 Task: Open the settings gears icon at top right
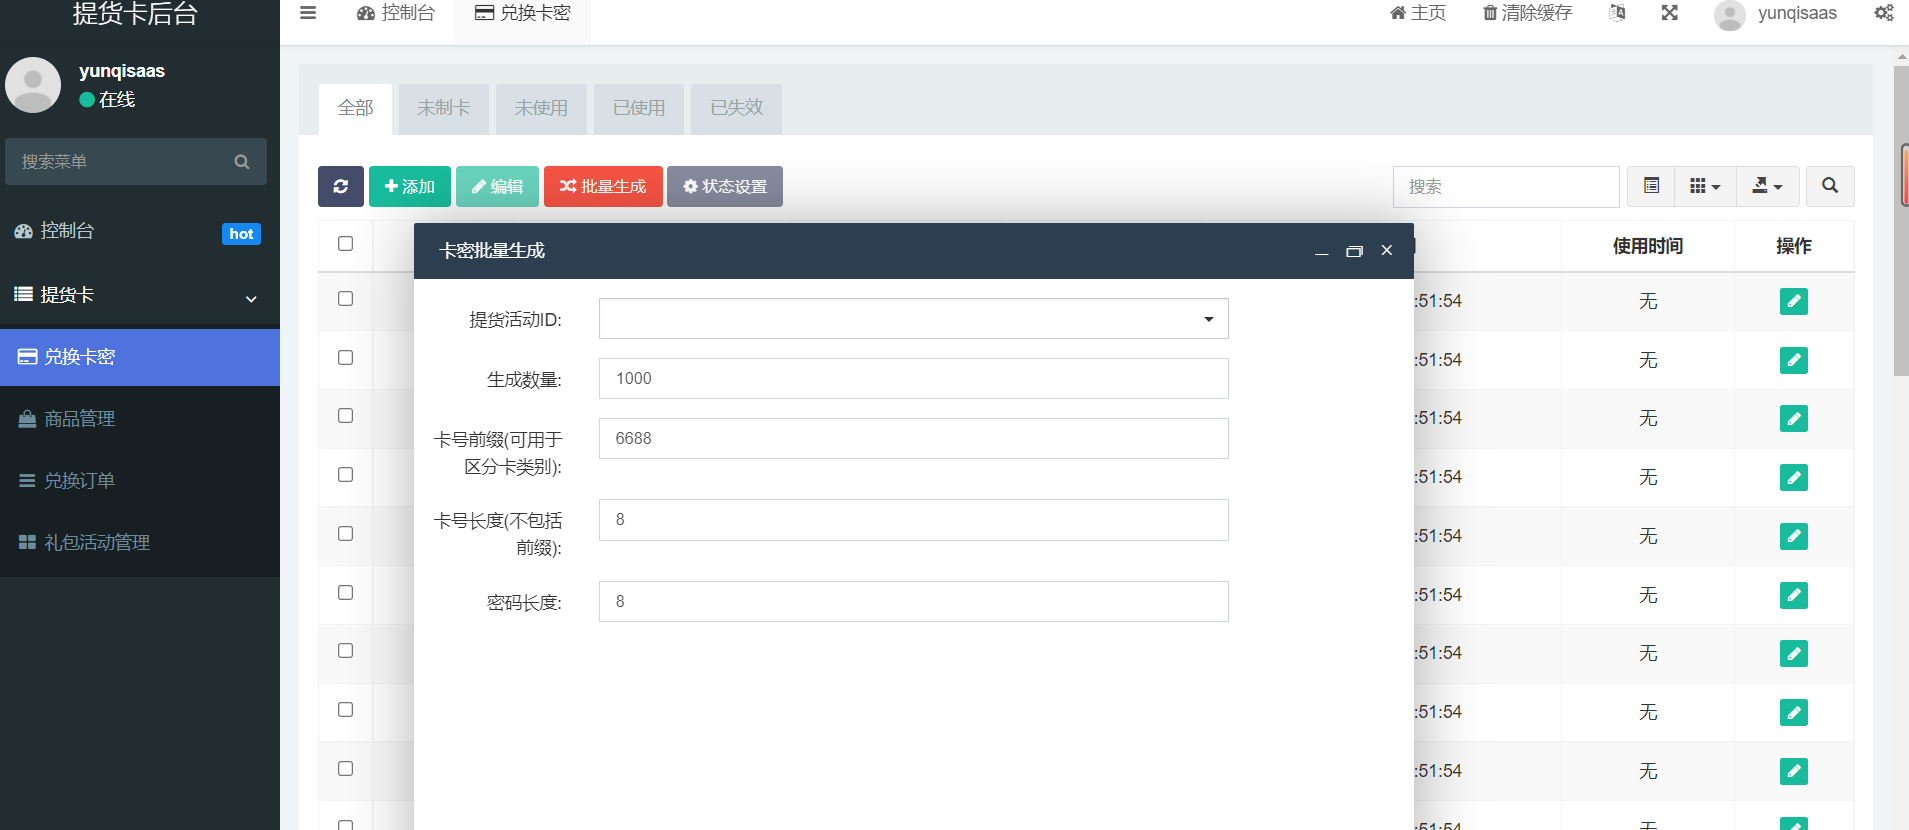tap(1883, 13)
